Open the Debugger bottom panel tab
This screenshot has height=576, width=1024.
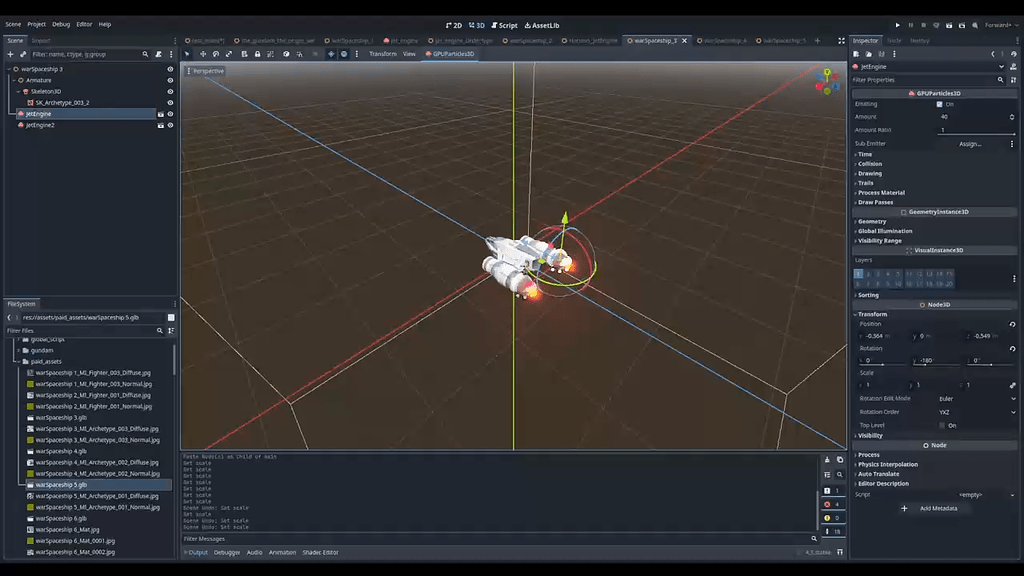[x=227, y=552]
